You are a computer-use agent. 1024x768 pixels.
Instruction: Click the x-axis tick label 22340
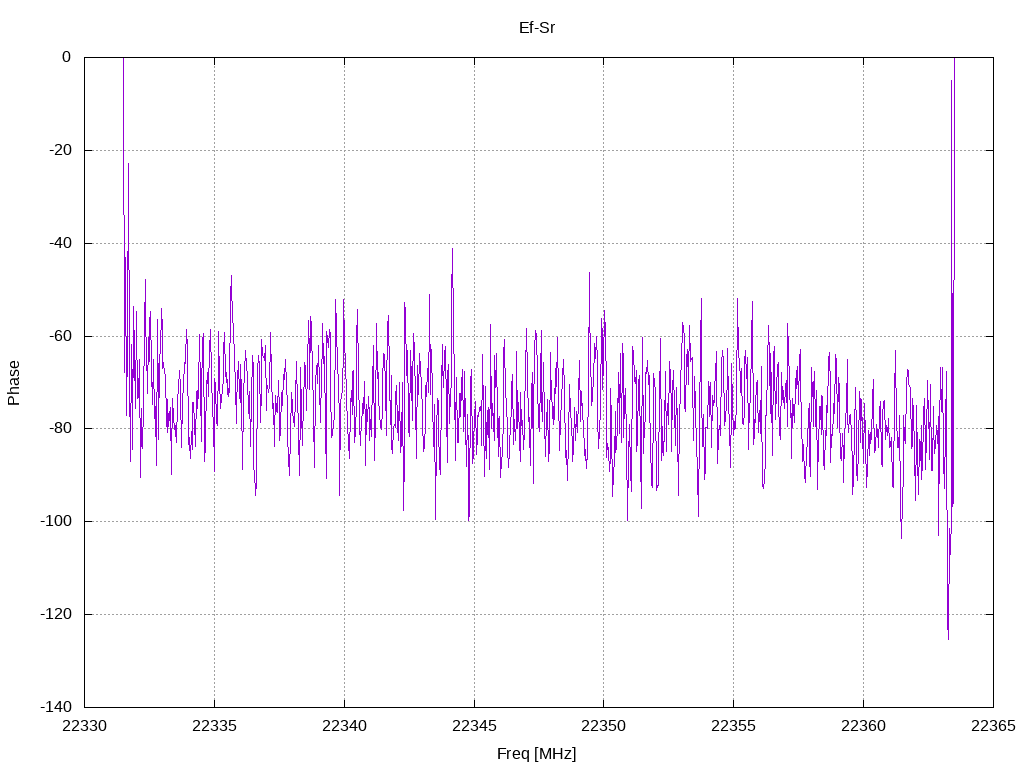tap(344, 726)
